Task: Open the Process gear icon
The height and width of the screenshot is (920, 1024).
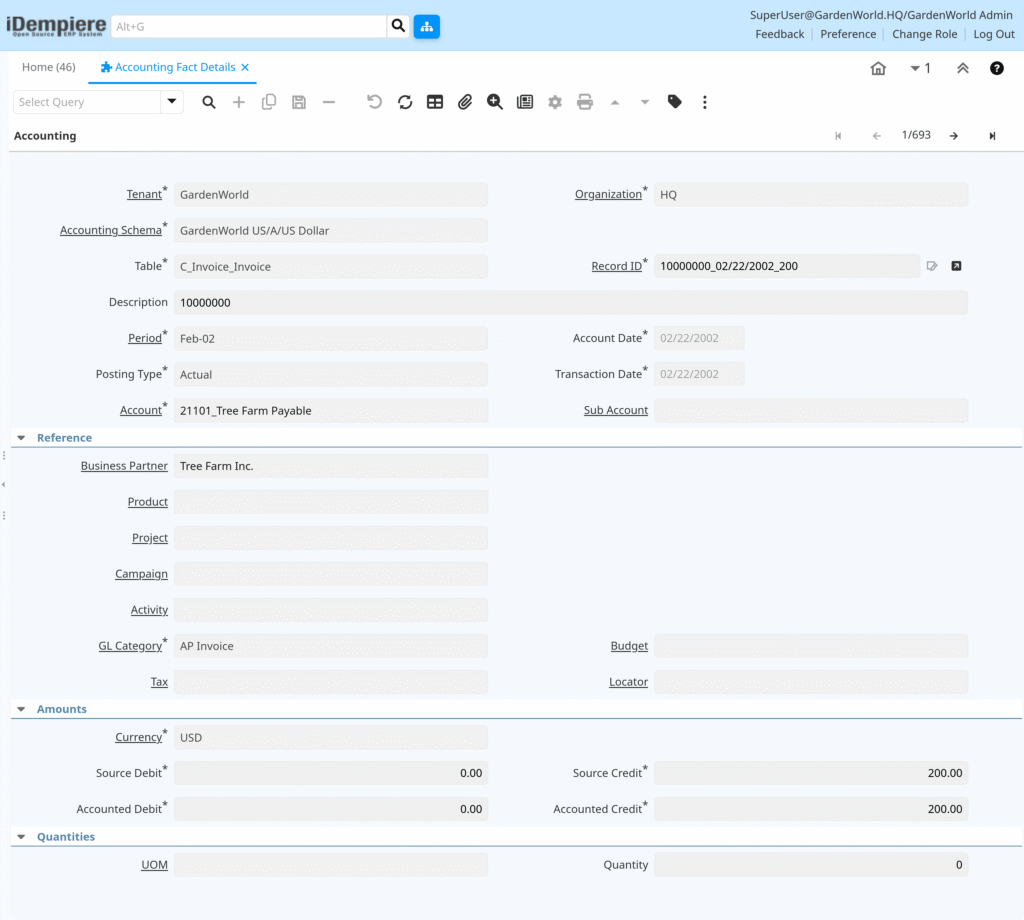Action: [x=555, y=102]
